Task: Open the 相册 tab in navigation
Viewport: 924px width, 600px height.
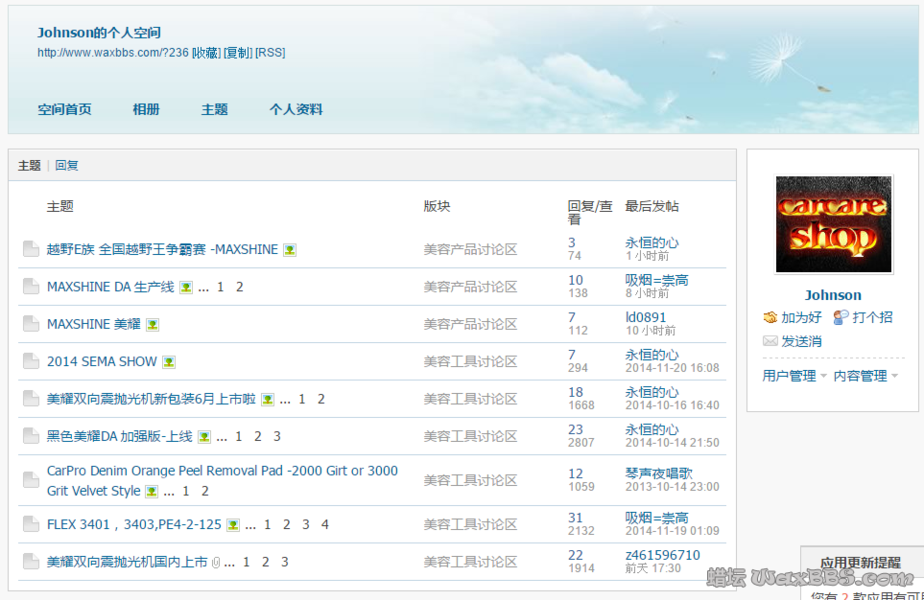Action: pos(146,110)
